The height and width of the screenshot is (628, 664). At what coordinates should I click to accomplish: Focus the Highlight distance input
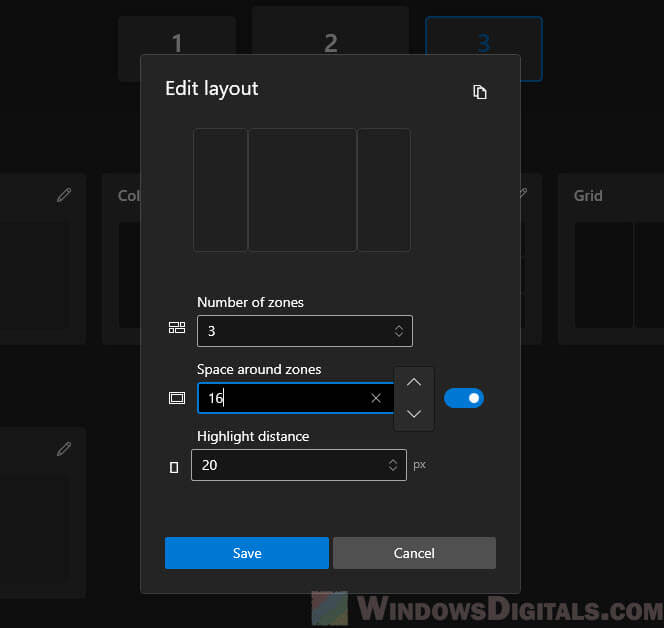299,465
